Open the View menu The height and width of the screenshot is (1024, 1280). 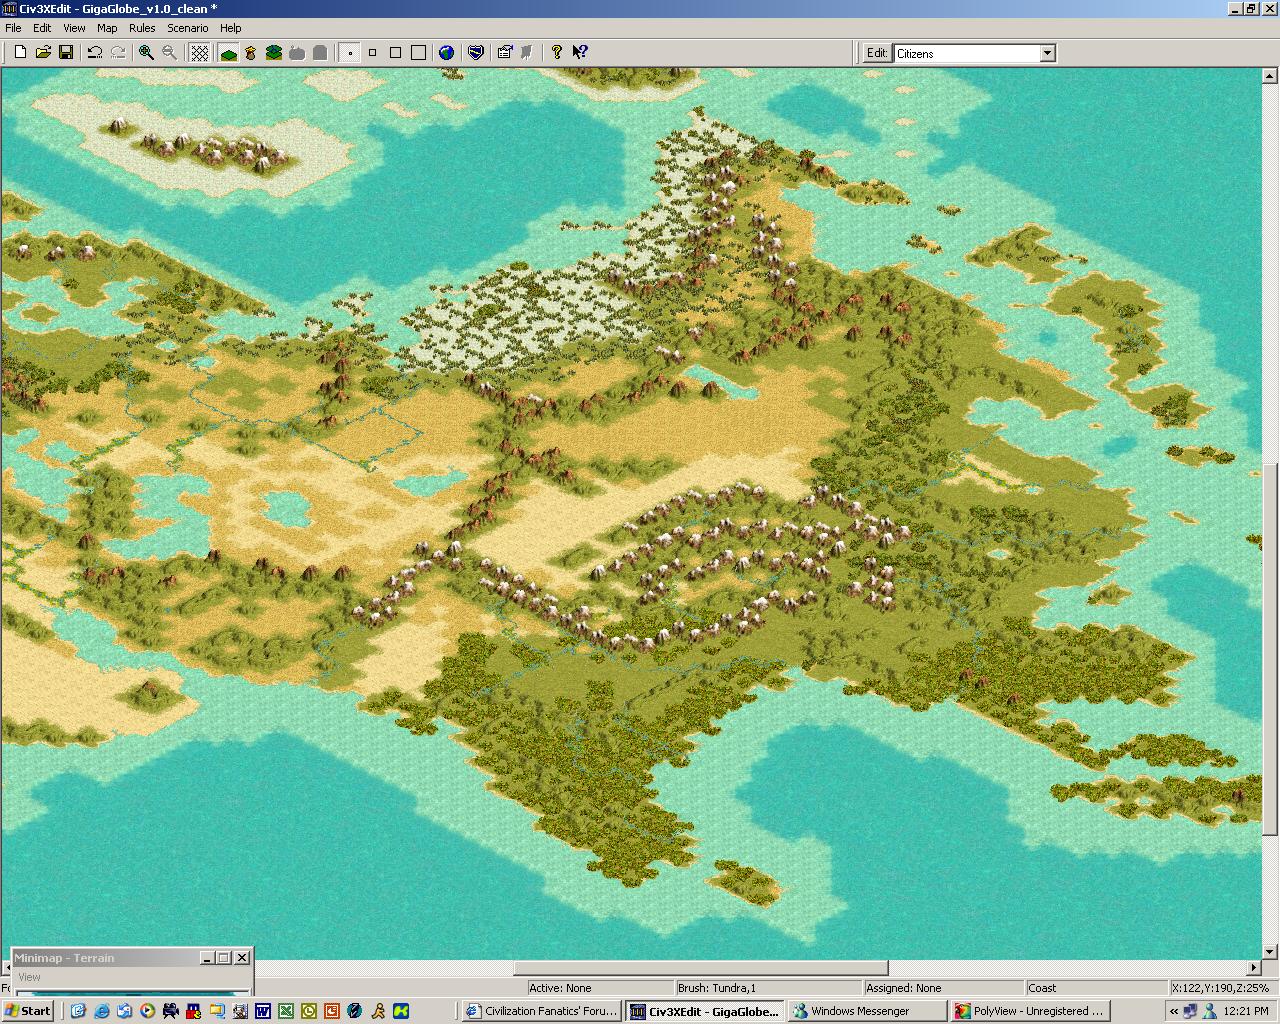[74, 28]
